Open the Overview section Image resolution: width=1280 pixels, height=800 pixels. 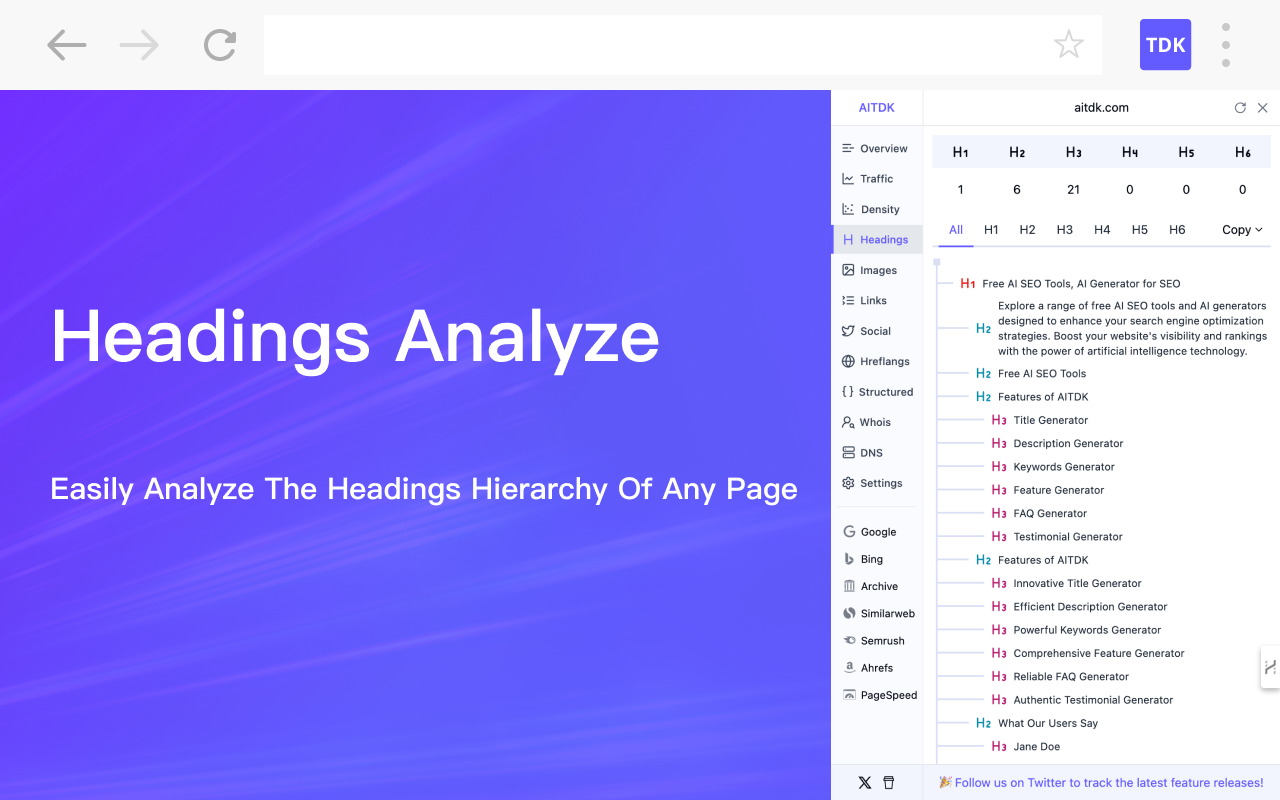pyautogui.click(x=876, y=148)
